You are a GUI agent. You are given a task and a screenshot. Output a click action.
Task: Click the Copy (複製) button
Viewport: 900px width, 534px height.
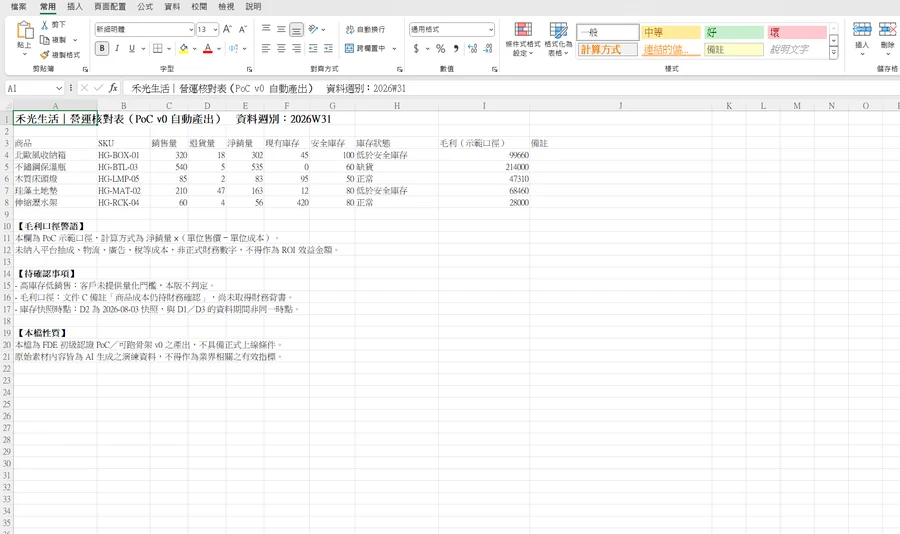pyautogui.click(x=53, y=40)
